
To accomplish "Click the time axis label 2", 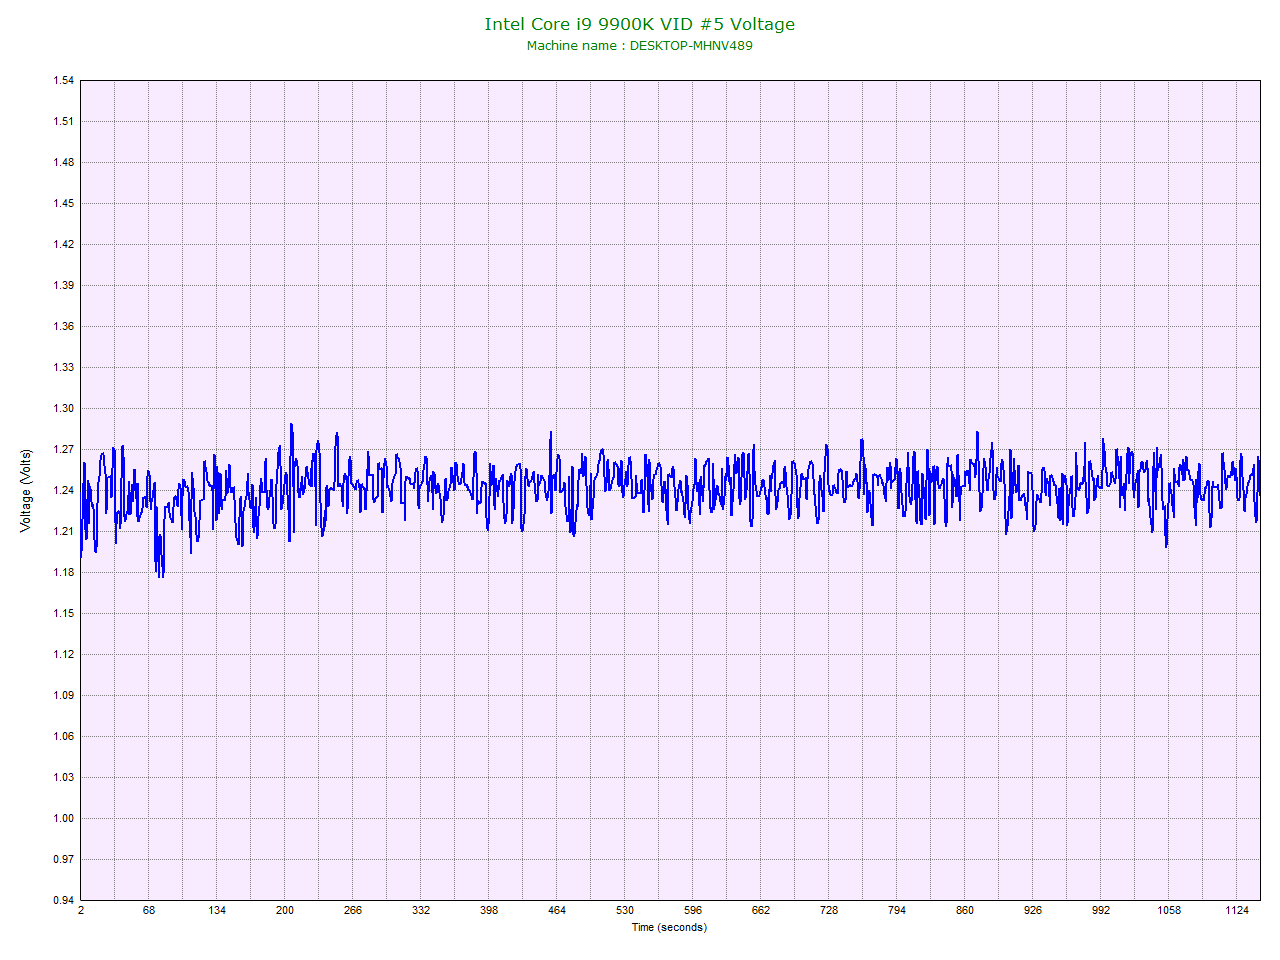I will pyautogui.click(x=81, y=910).
